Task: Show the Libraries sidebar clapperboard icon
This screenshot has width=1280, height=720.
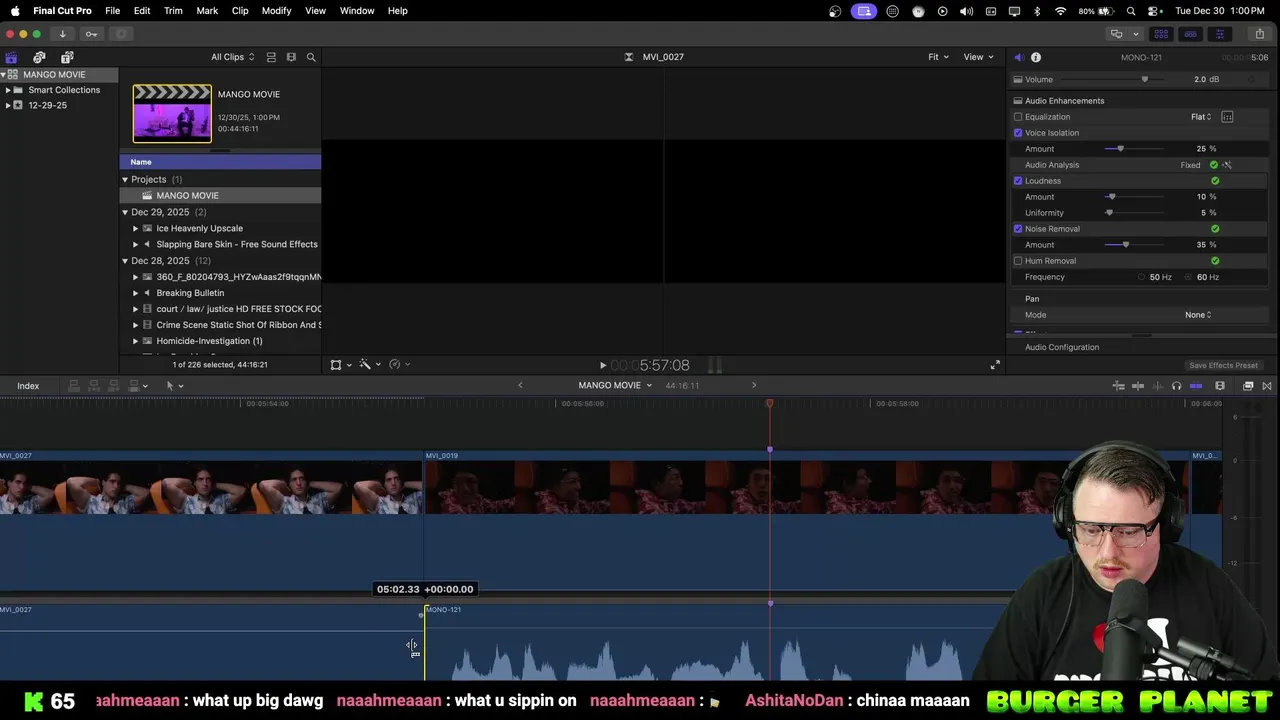Action: pyautogui.click(x=11, y=57)
